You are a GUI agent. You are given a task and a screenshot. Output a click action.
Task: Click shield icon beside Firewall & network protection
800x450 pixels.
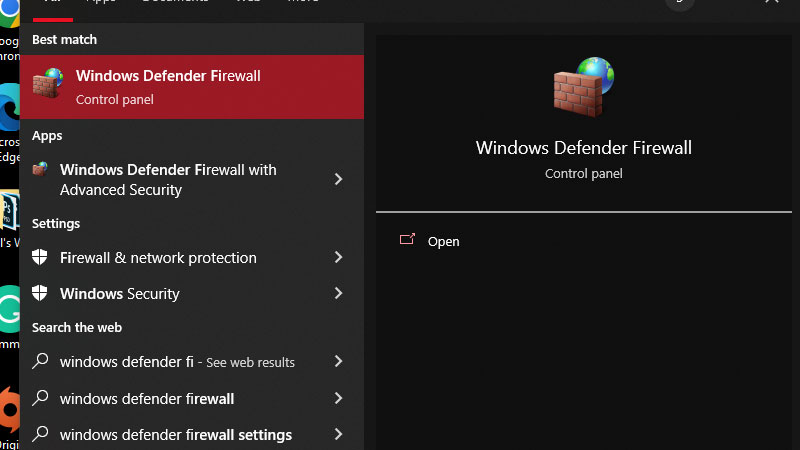coord(40,257)
